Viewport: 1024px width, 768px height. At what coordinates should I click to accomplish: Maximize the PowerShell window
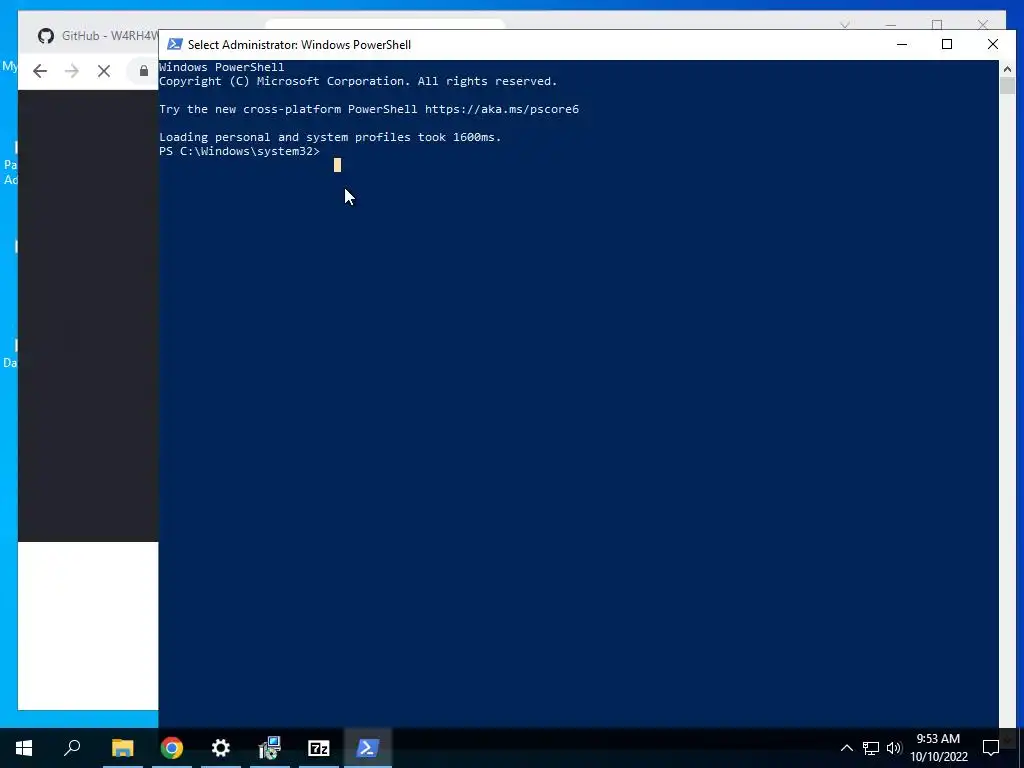click(947, 44)
